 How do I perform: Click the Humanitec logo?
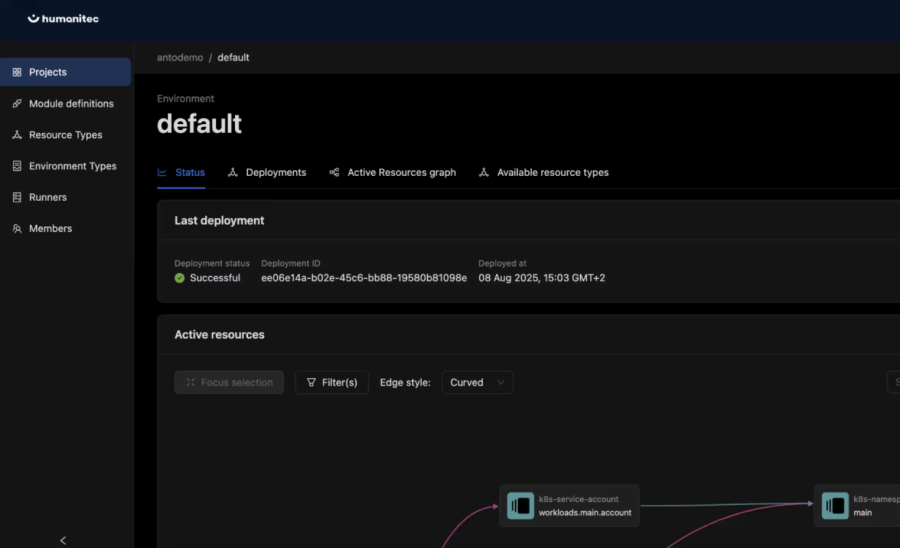tap(63, 18)
